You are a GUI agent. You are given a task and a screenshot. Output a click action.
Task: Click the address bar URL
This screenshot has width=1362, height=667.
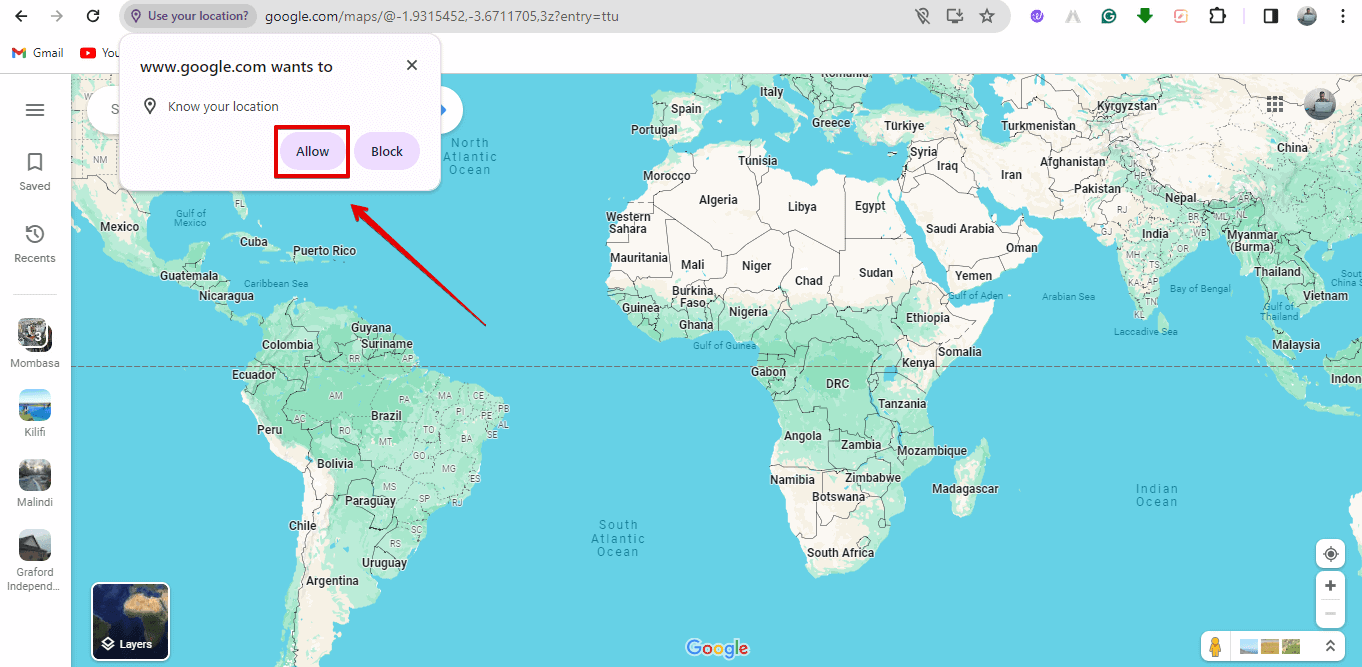point(440,16)
